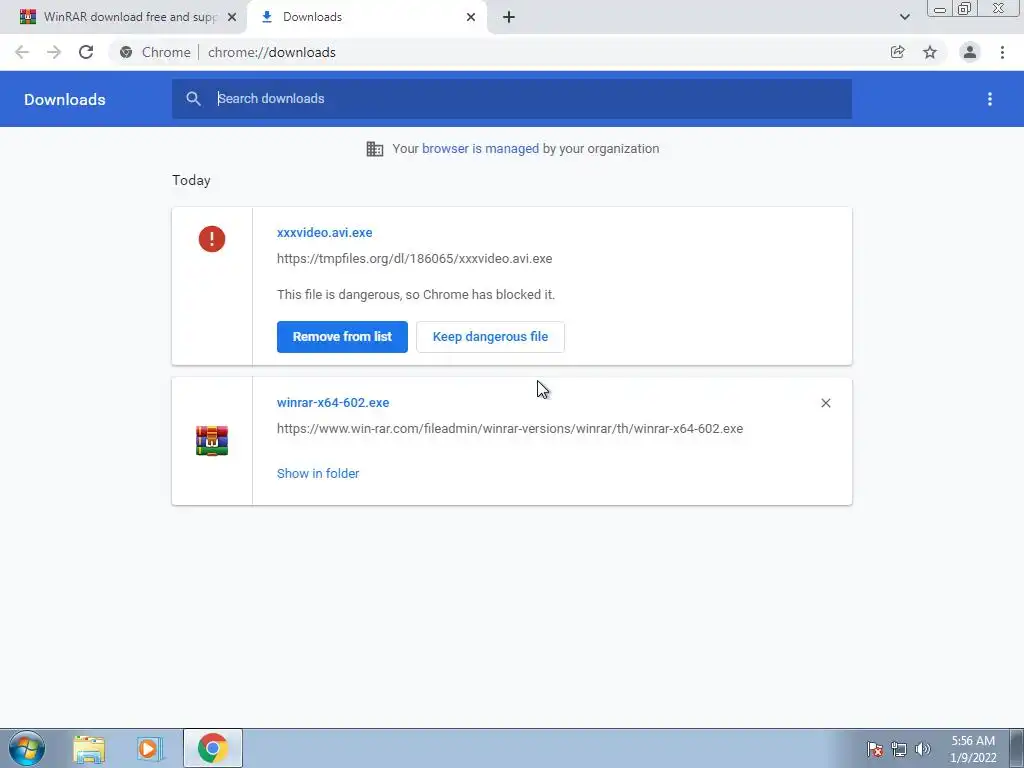
Task: Share this page icon in address bar
Action: 897,52
